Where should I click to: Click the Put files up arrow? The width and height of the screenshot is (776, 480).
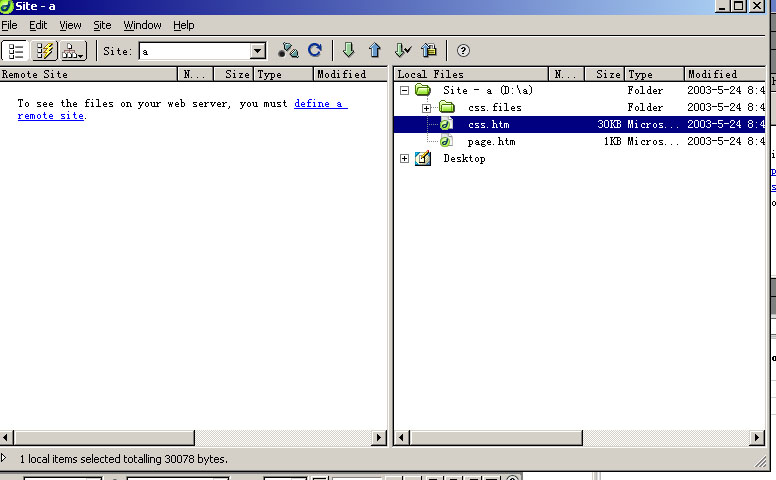coord(375,51)
